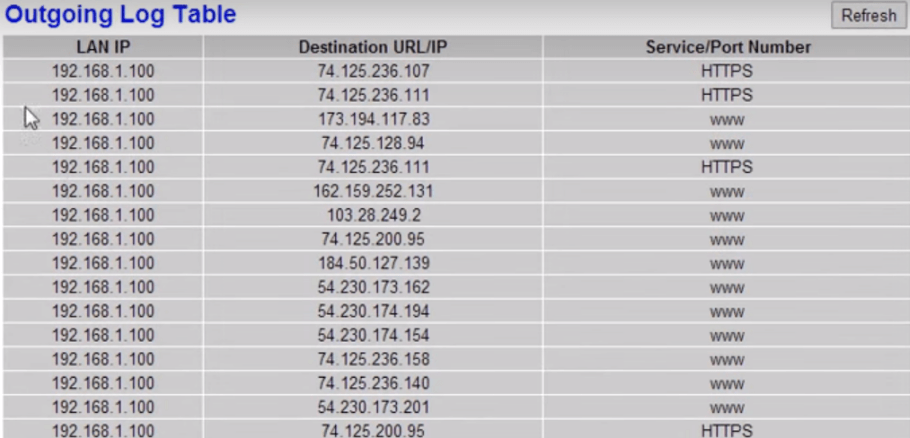Click destination IP 74.125.236.140
Screen dimensions: 910x438
point(373,383)
